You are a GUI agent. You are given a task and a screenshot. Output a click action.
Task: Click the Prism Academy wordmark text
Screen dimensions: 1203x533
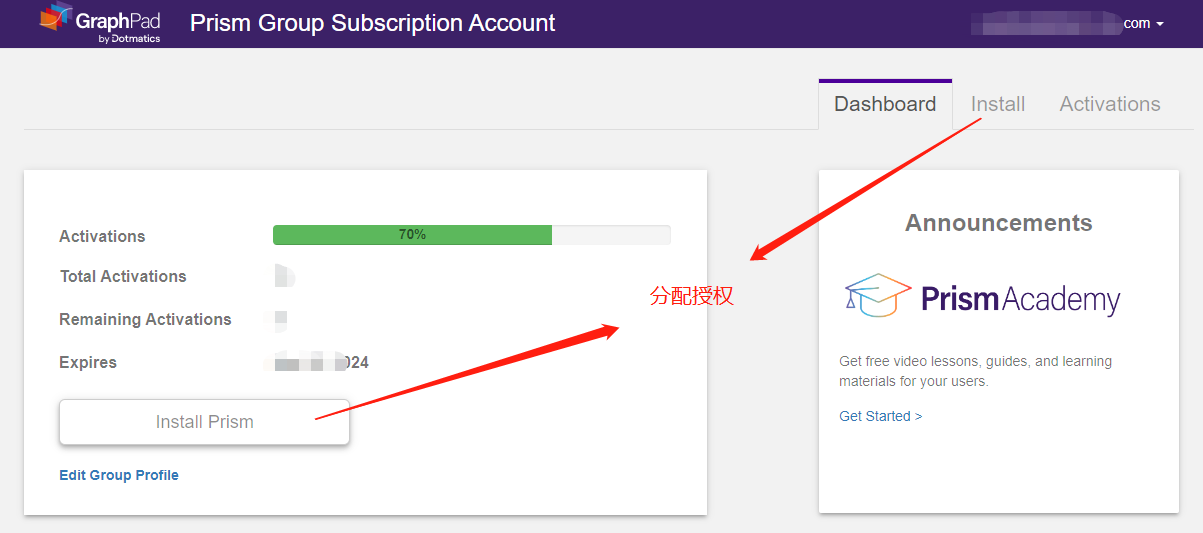click(x=1020, y=299)
